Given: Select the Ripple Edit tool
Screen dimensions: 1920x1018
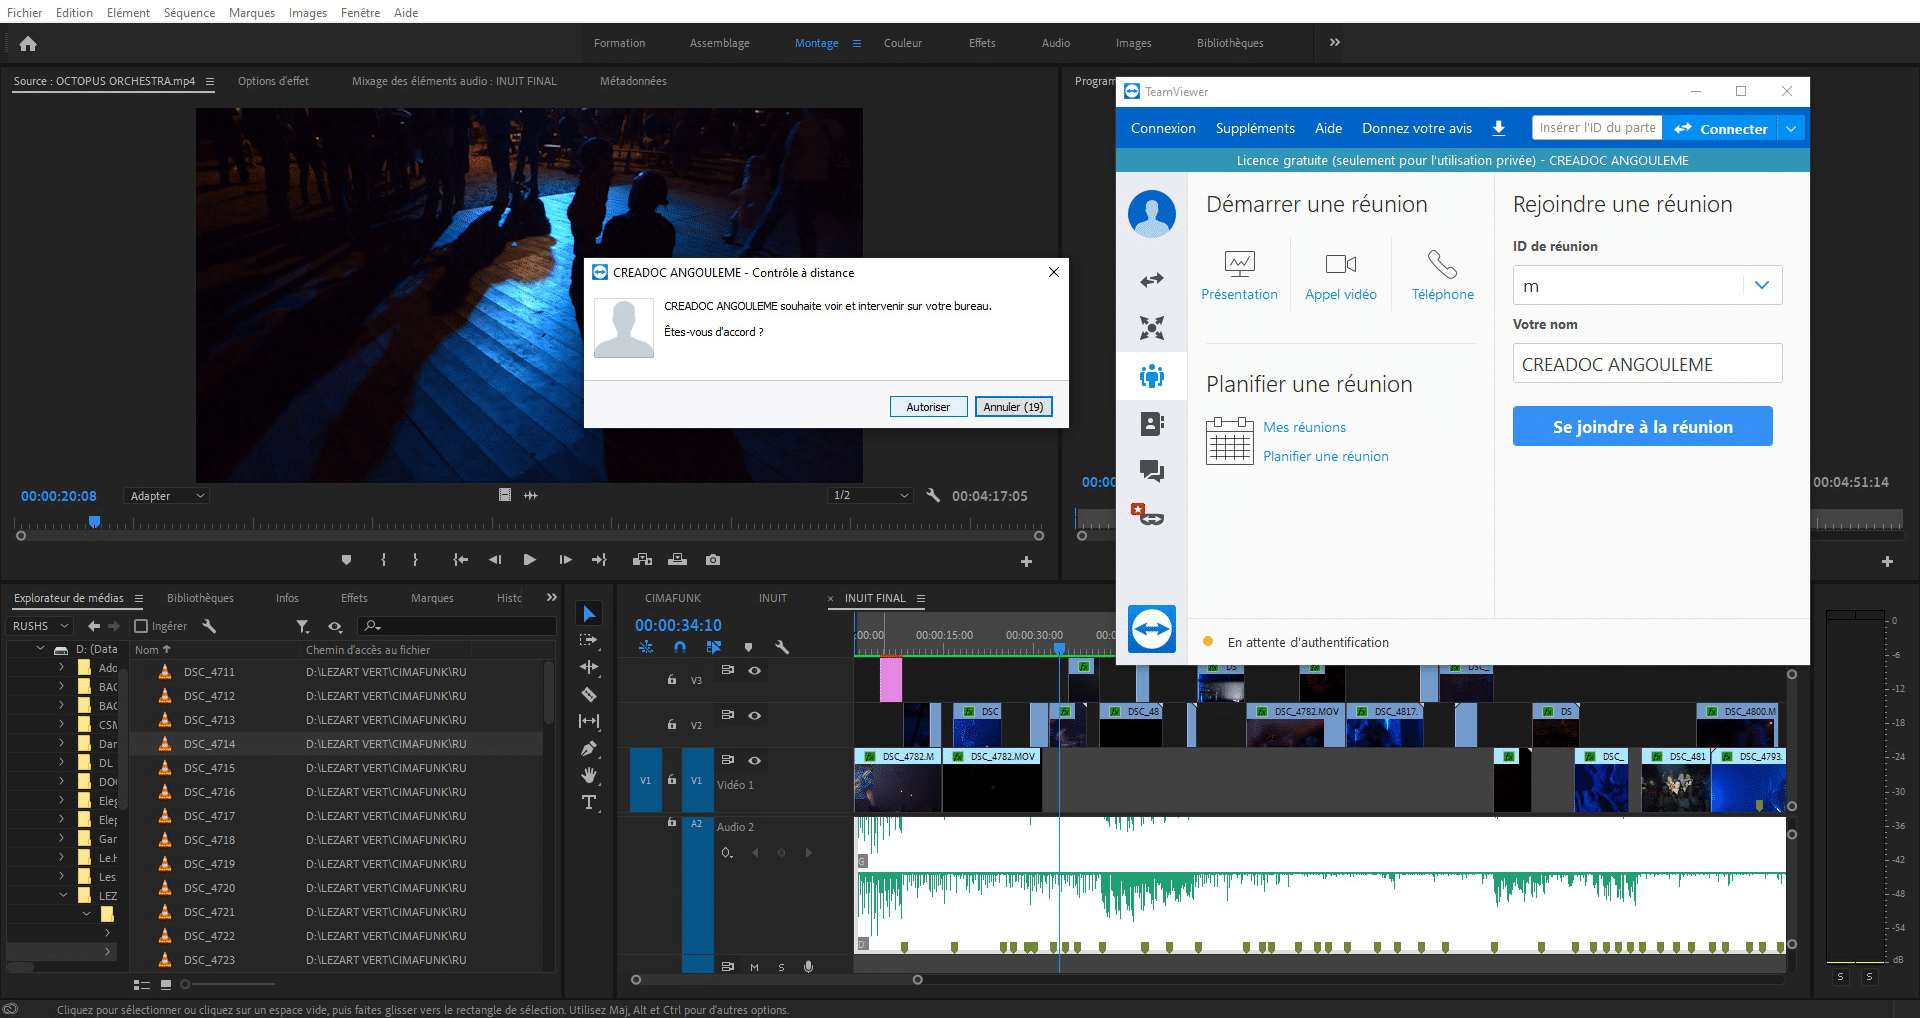Looking at the screenshot, I should click(x=589, y=667).
